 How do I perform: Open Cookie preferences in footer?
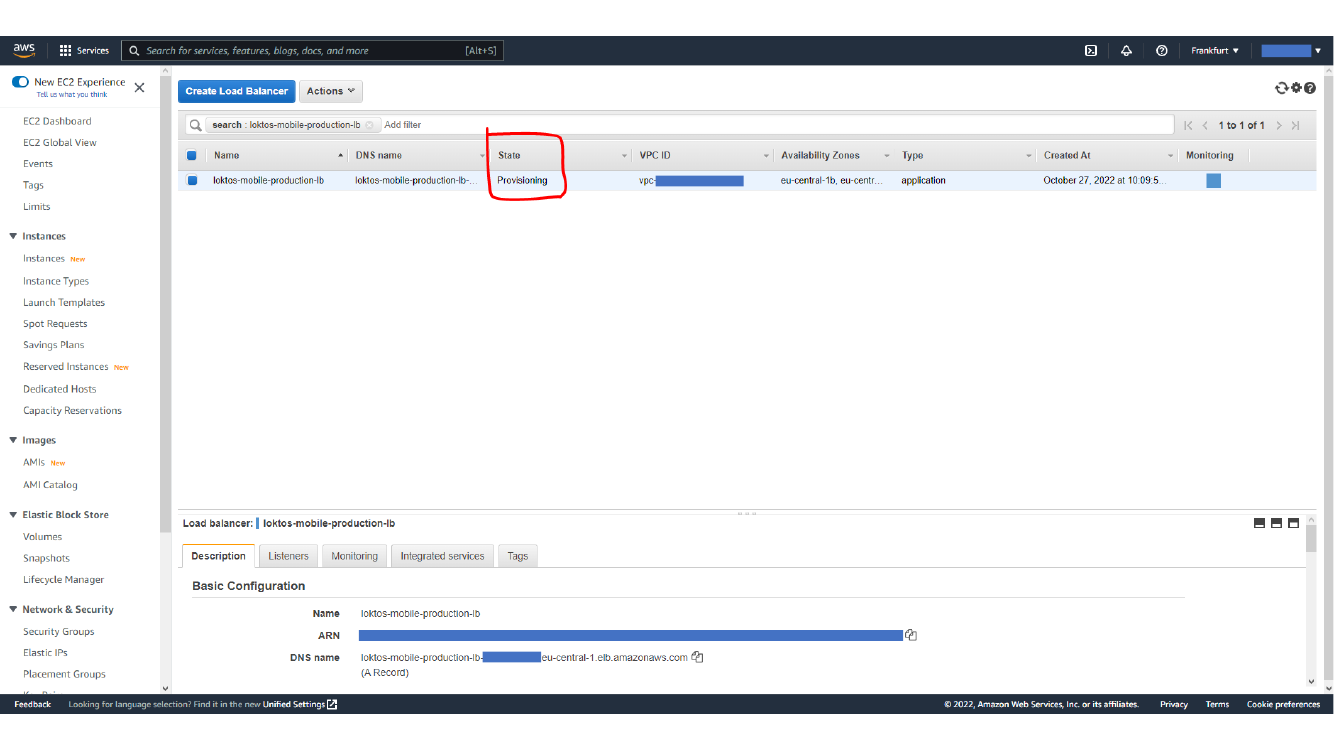point(1283,704)
